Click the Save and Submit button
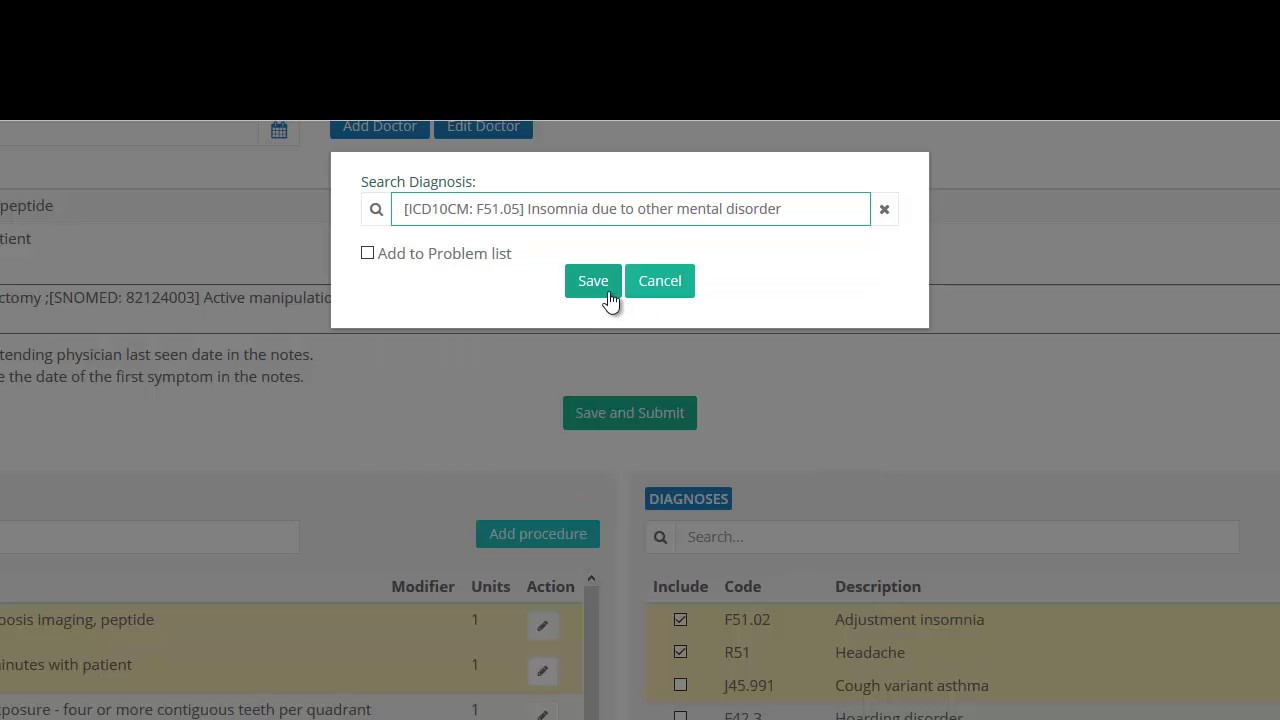The width and height of the screenshot is (1280, 720). click(x=630, y=413)
